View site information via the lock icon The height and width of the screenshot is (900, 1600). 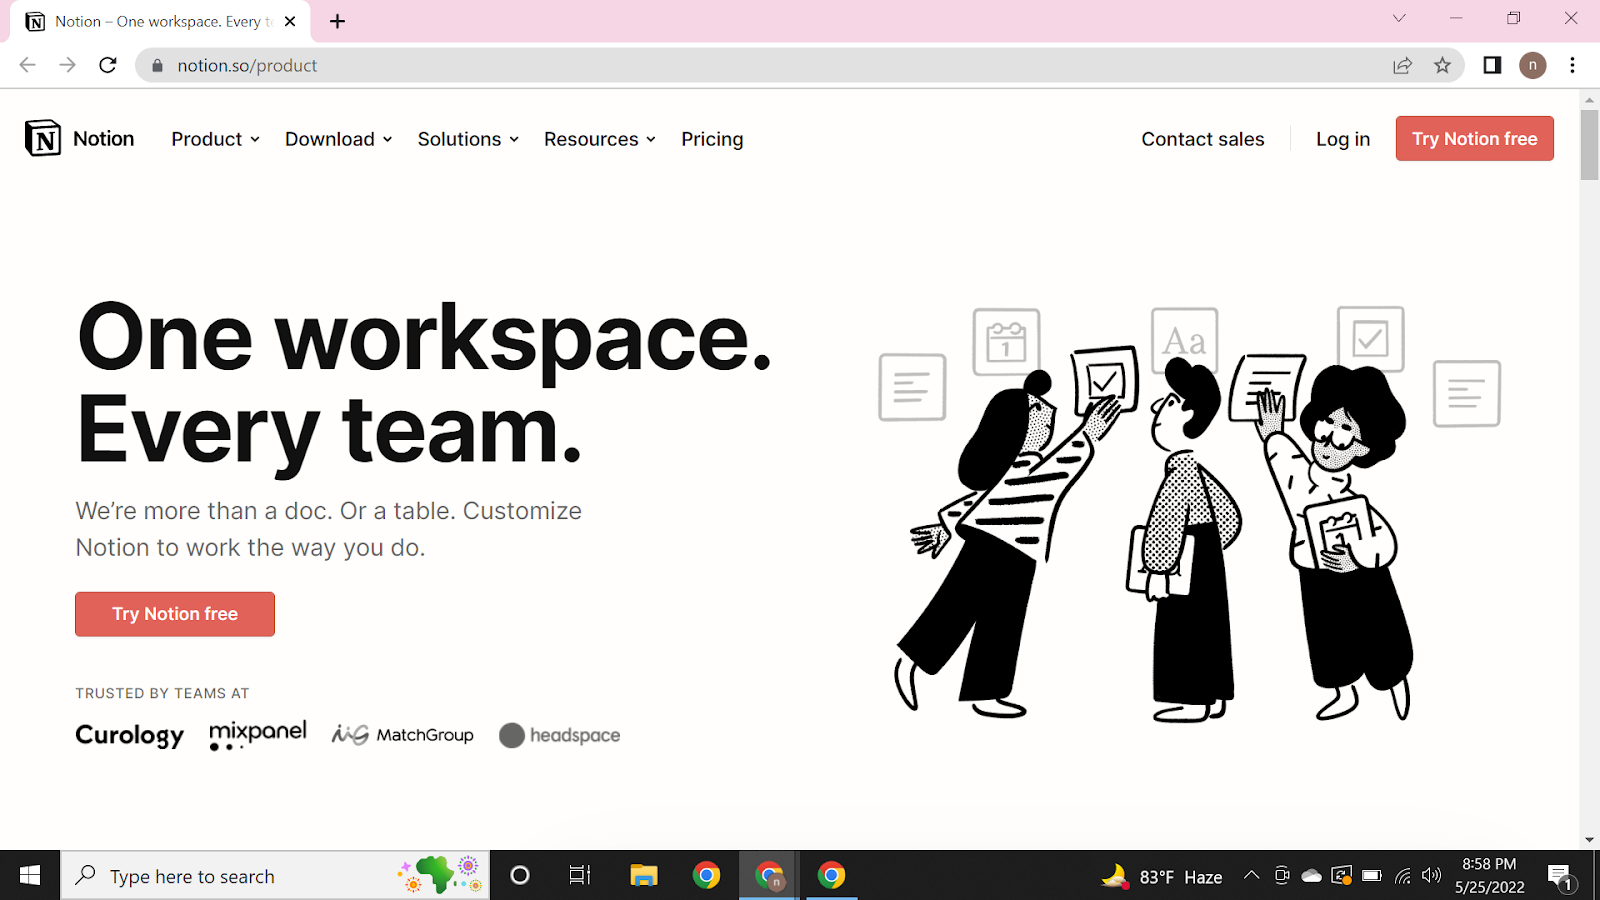click(157, 66)
